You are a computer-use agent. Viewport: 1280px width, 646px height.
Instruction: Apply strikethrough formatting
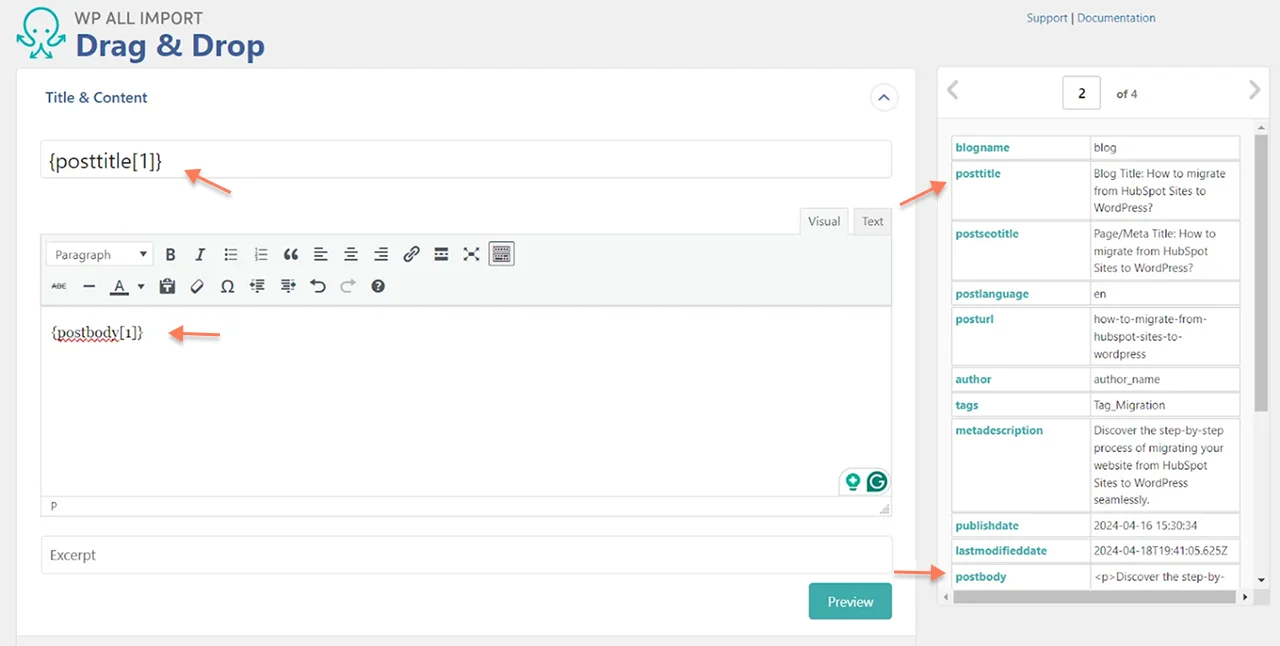[x=59, y=286]
